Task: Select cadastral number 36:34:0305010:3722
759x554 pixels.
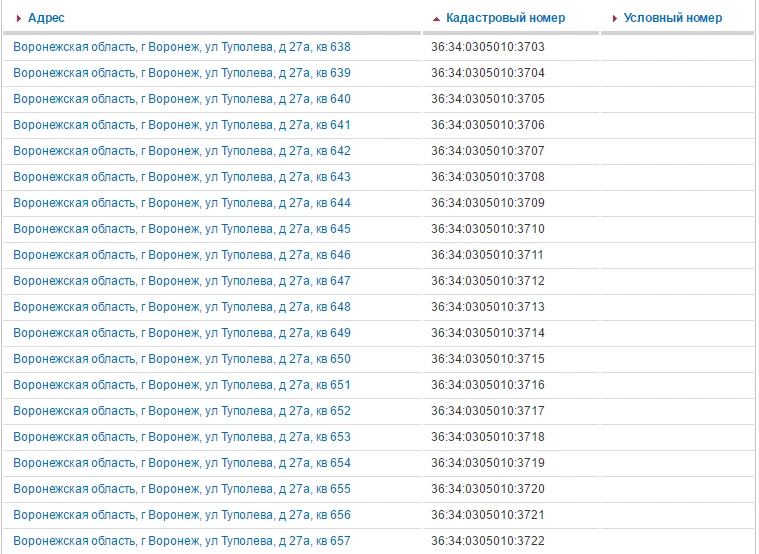Action: coord(488,541)
